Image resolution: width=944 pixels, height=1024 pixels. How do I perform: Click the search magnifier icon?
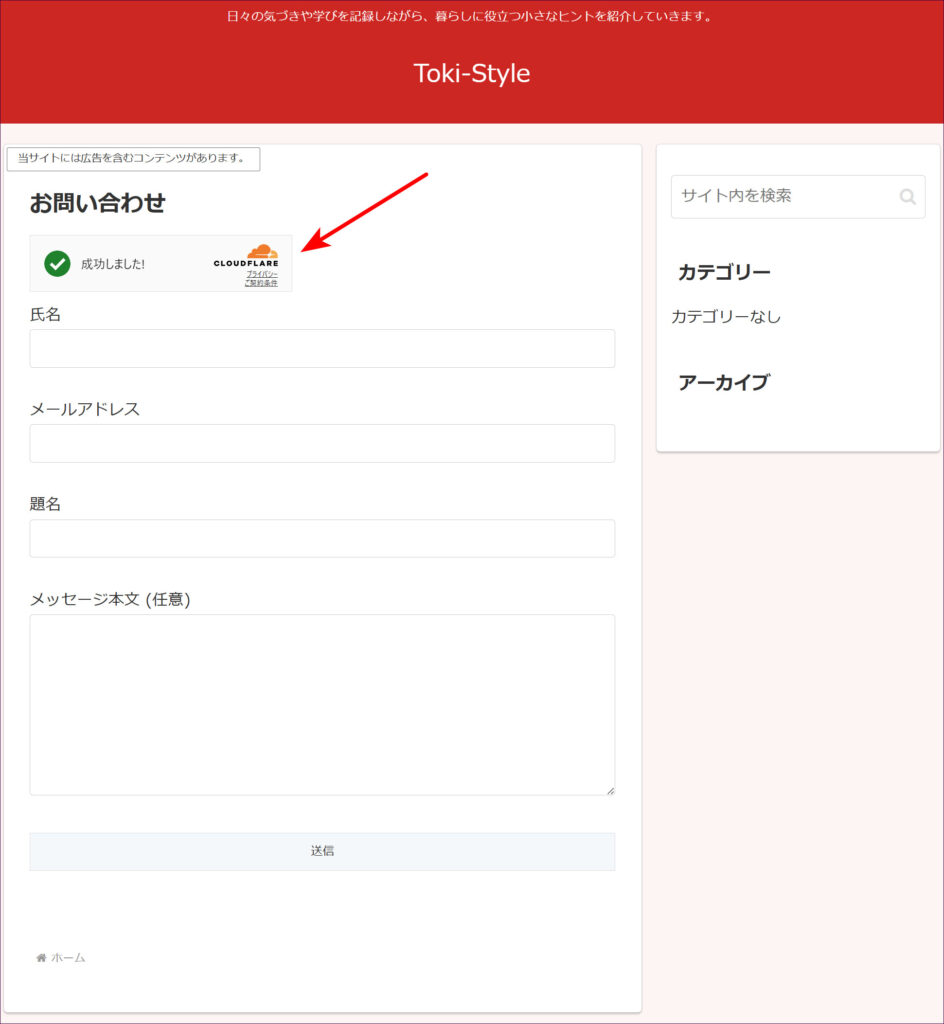[907, 197]
